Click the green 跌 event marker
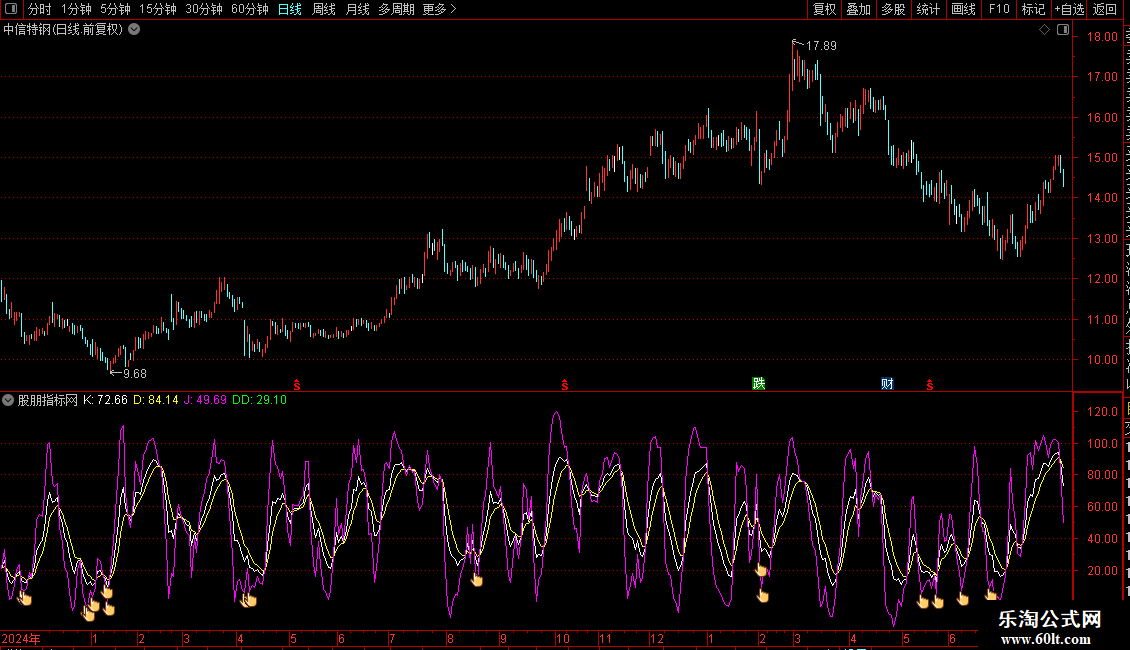Screen dimensions: 1130x650 click(x=758, y=383)
